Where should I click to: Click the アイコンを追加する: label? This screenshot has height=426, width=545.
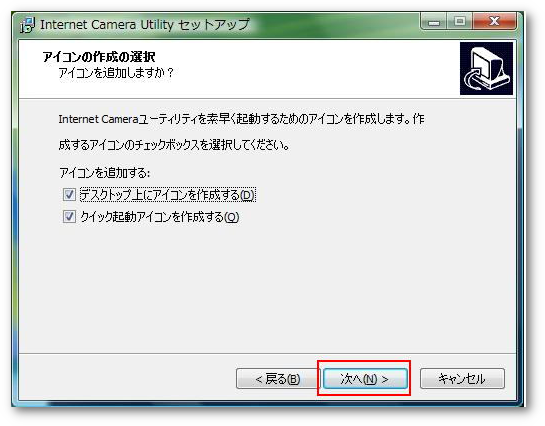pos(105,173)
